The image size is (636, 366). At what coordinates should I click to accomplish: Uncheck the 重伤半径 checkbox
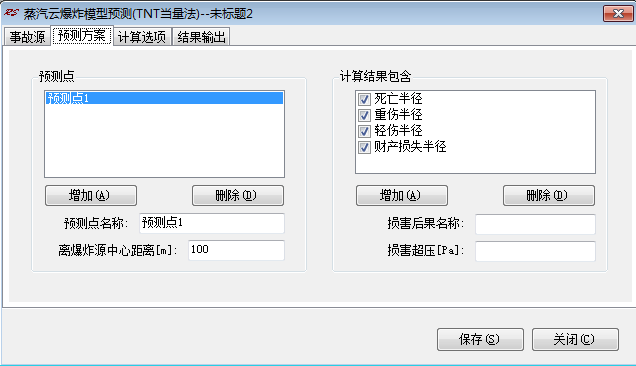pos(364,115)
